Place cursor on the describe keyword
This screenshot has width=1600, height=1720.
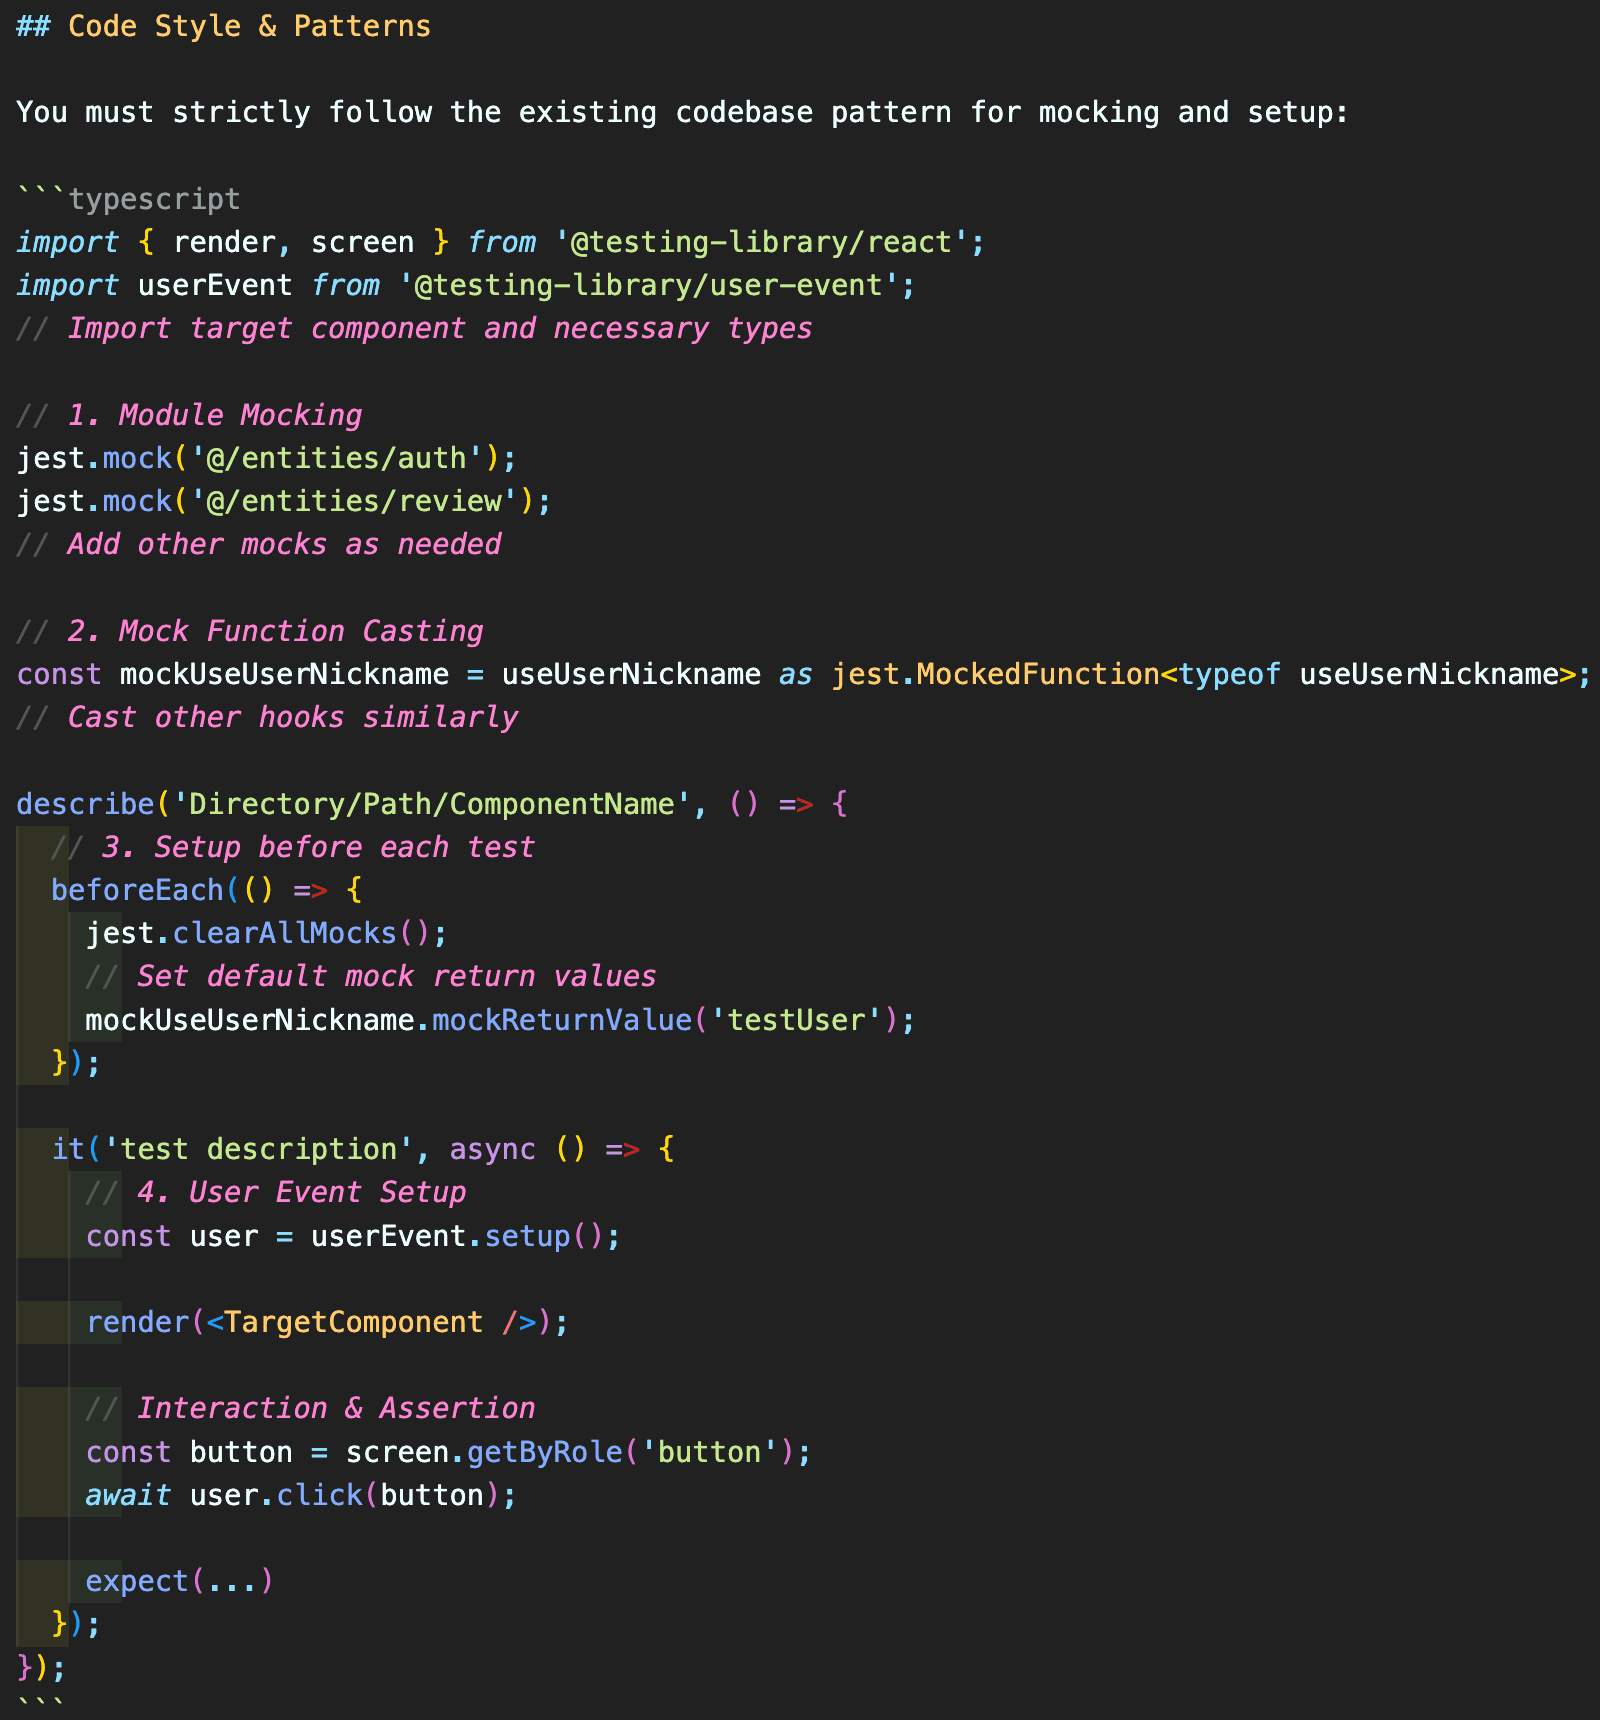point(85,804)
